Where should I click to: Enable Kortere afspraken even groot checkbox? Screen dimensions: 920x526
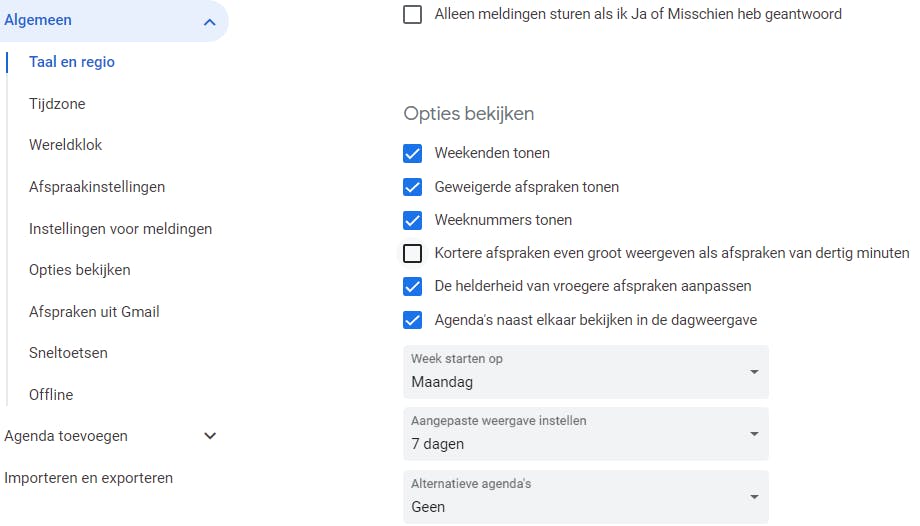pos(412,253)
